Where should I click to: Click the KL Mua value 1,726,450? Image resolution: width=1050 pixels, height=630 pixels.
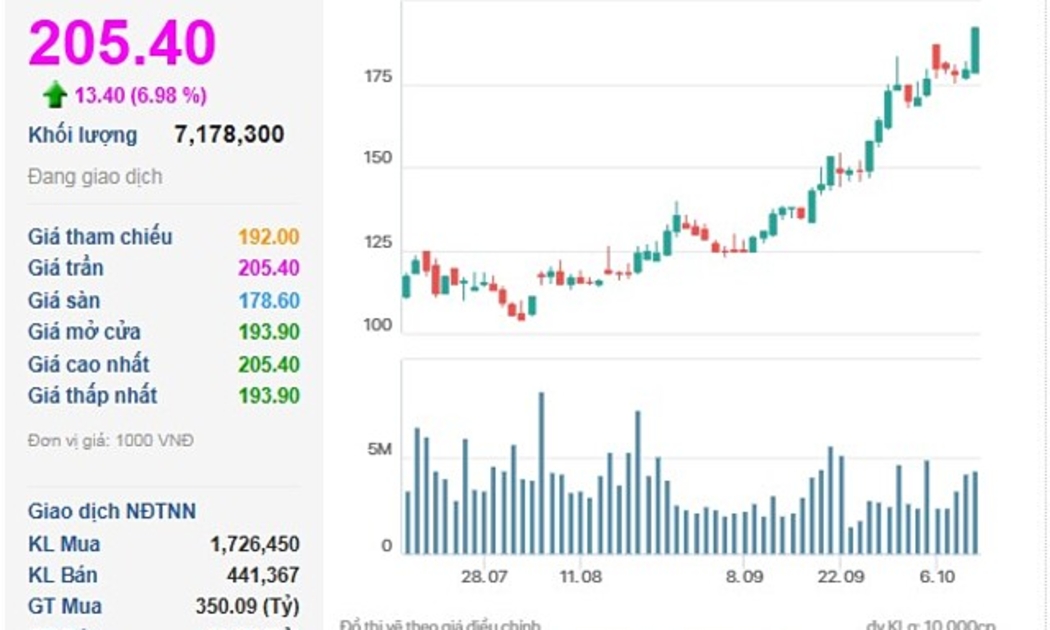(254, 545)
